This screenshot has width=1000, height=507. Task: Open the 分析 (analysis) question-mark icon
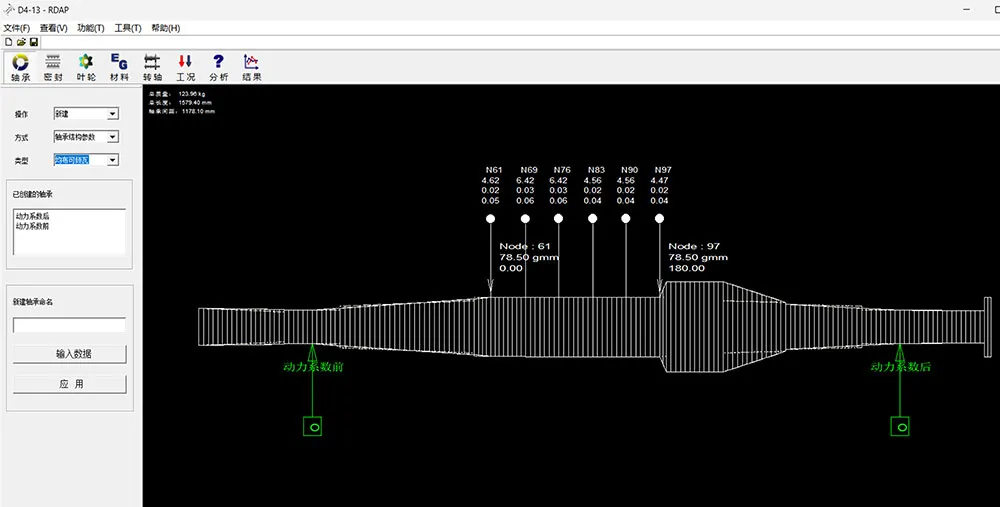tap(218, 67)
